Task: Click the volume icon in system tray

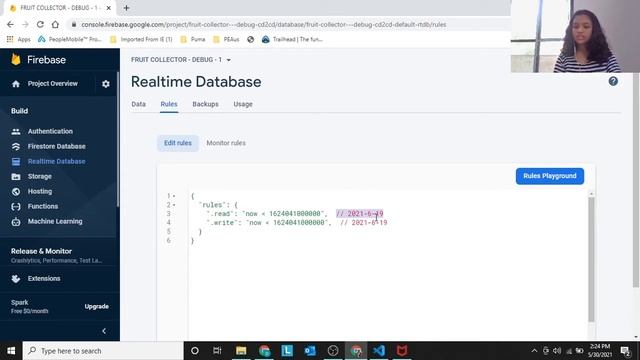Action: (557, 351)
